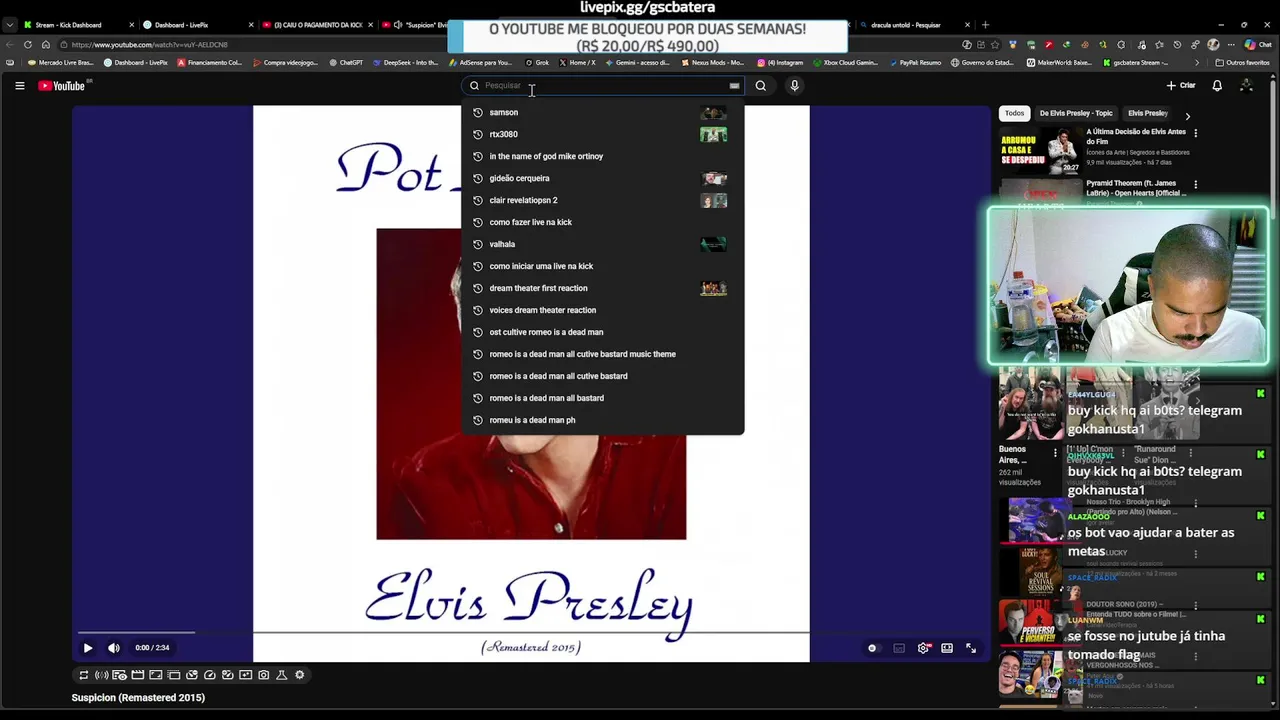Image resolution: width=1280 pixels, height=720 pixels.
Task: Focus the Pesquisar search input field
Action: [603, 86]
